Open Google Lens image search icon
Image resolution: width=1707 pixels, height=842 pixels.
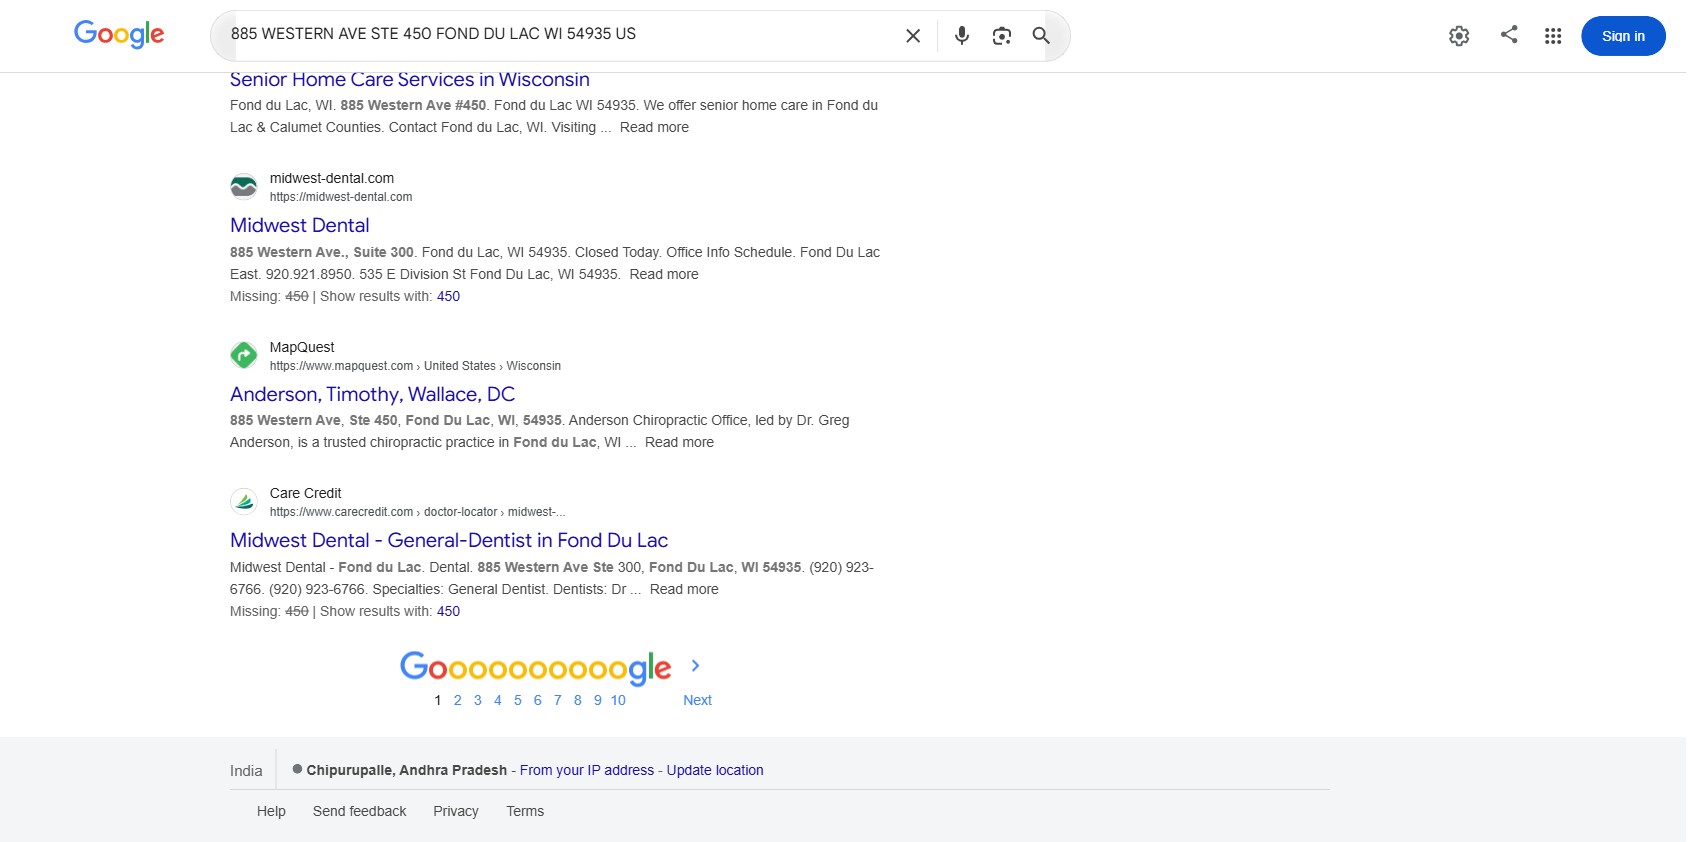pos(1002,36)
